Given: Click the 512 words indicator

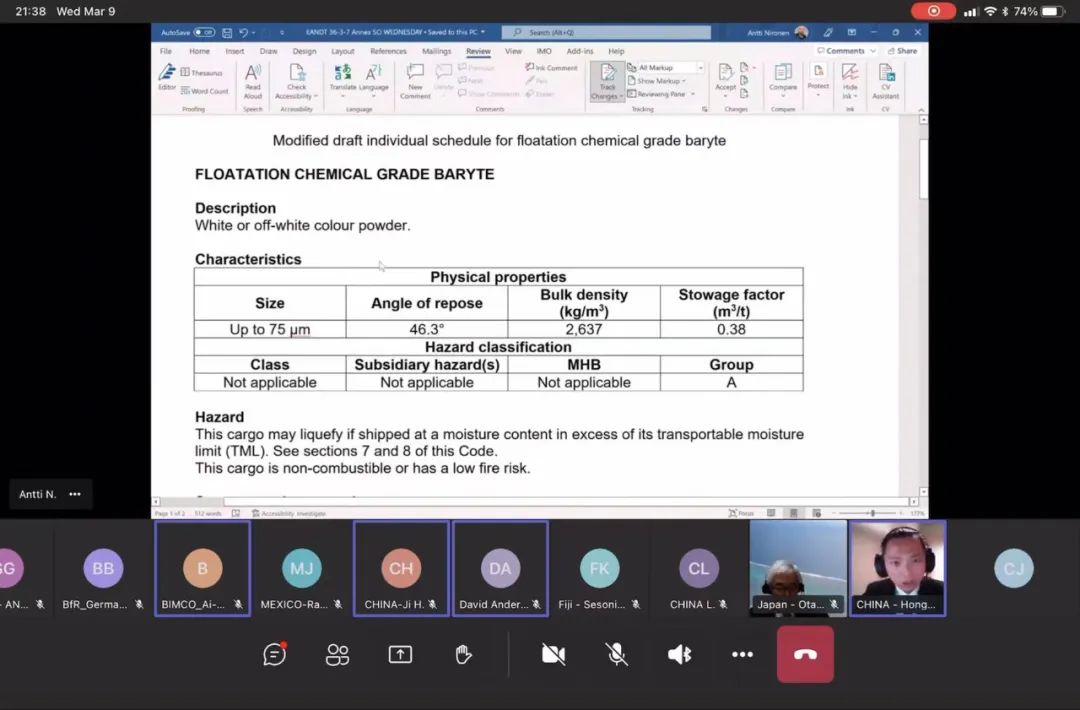Looking at the screenshot, I should 208,513.
